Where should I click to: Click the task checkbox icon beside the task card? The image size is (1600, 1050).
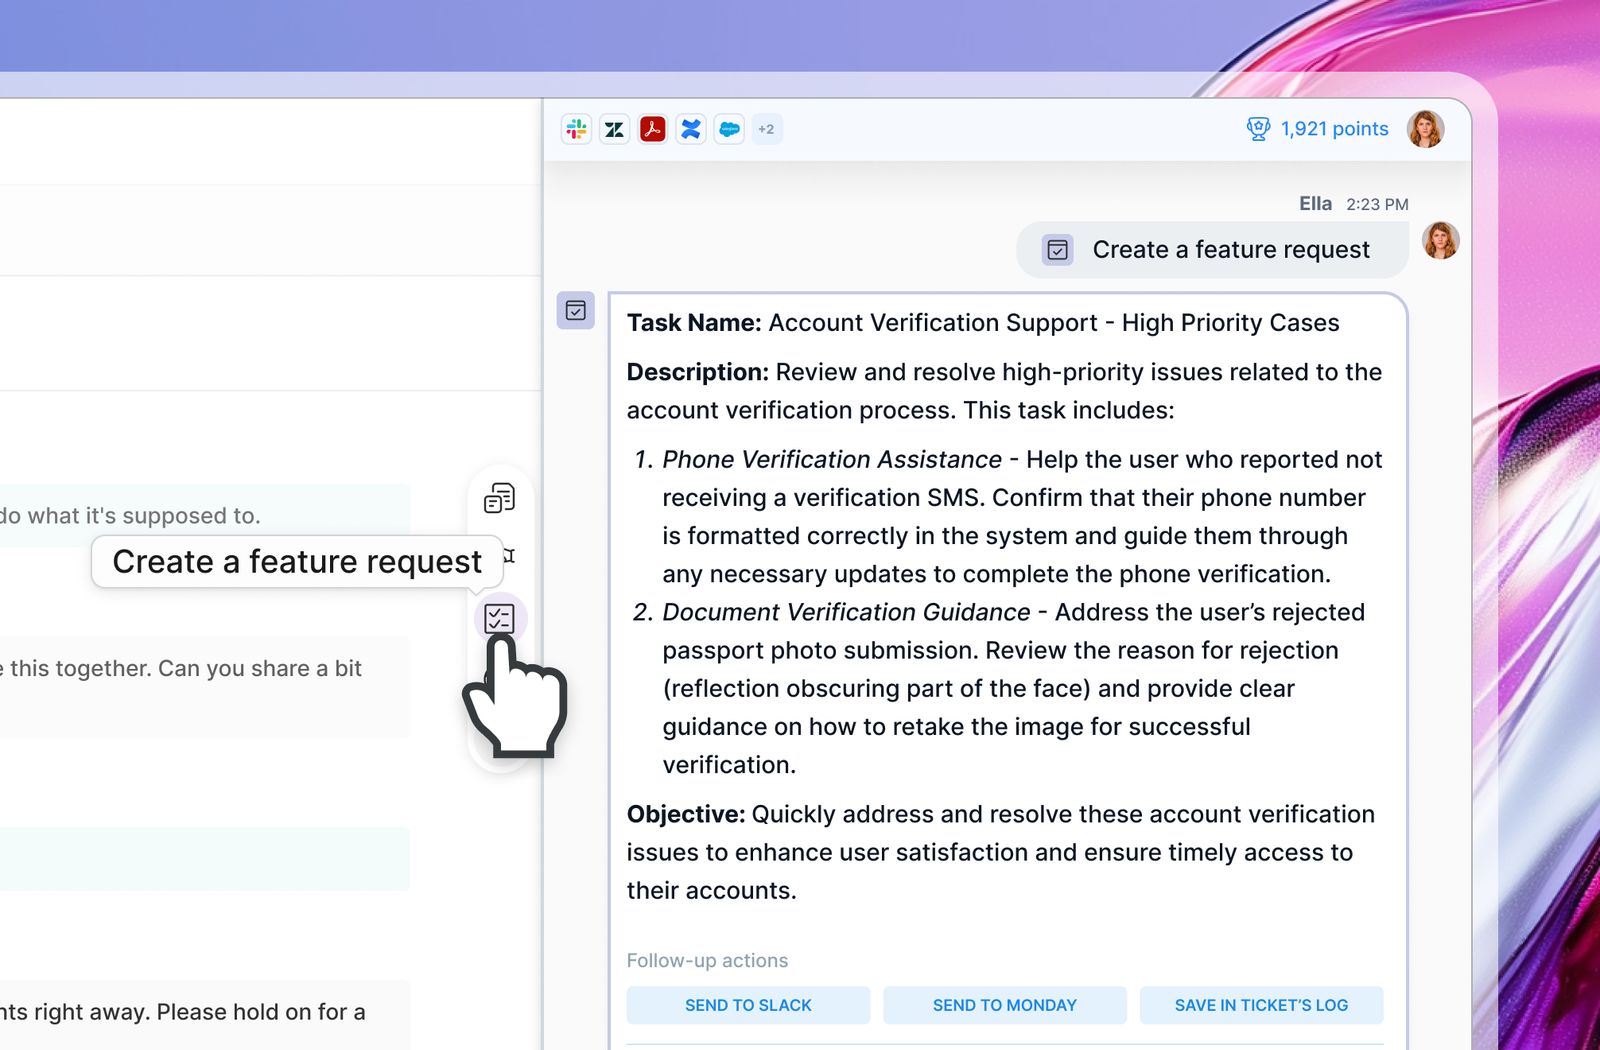coord(576,312)
